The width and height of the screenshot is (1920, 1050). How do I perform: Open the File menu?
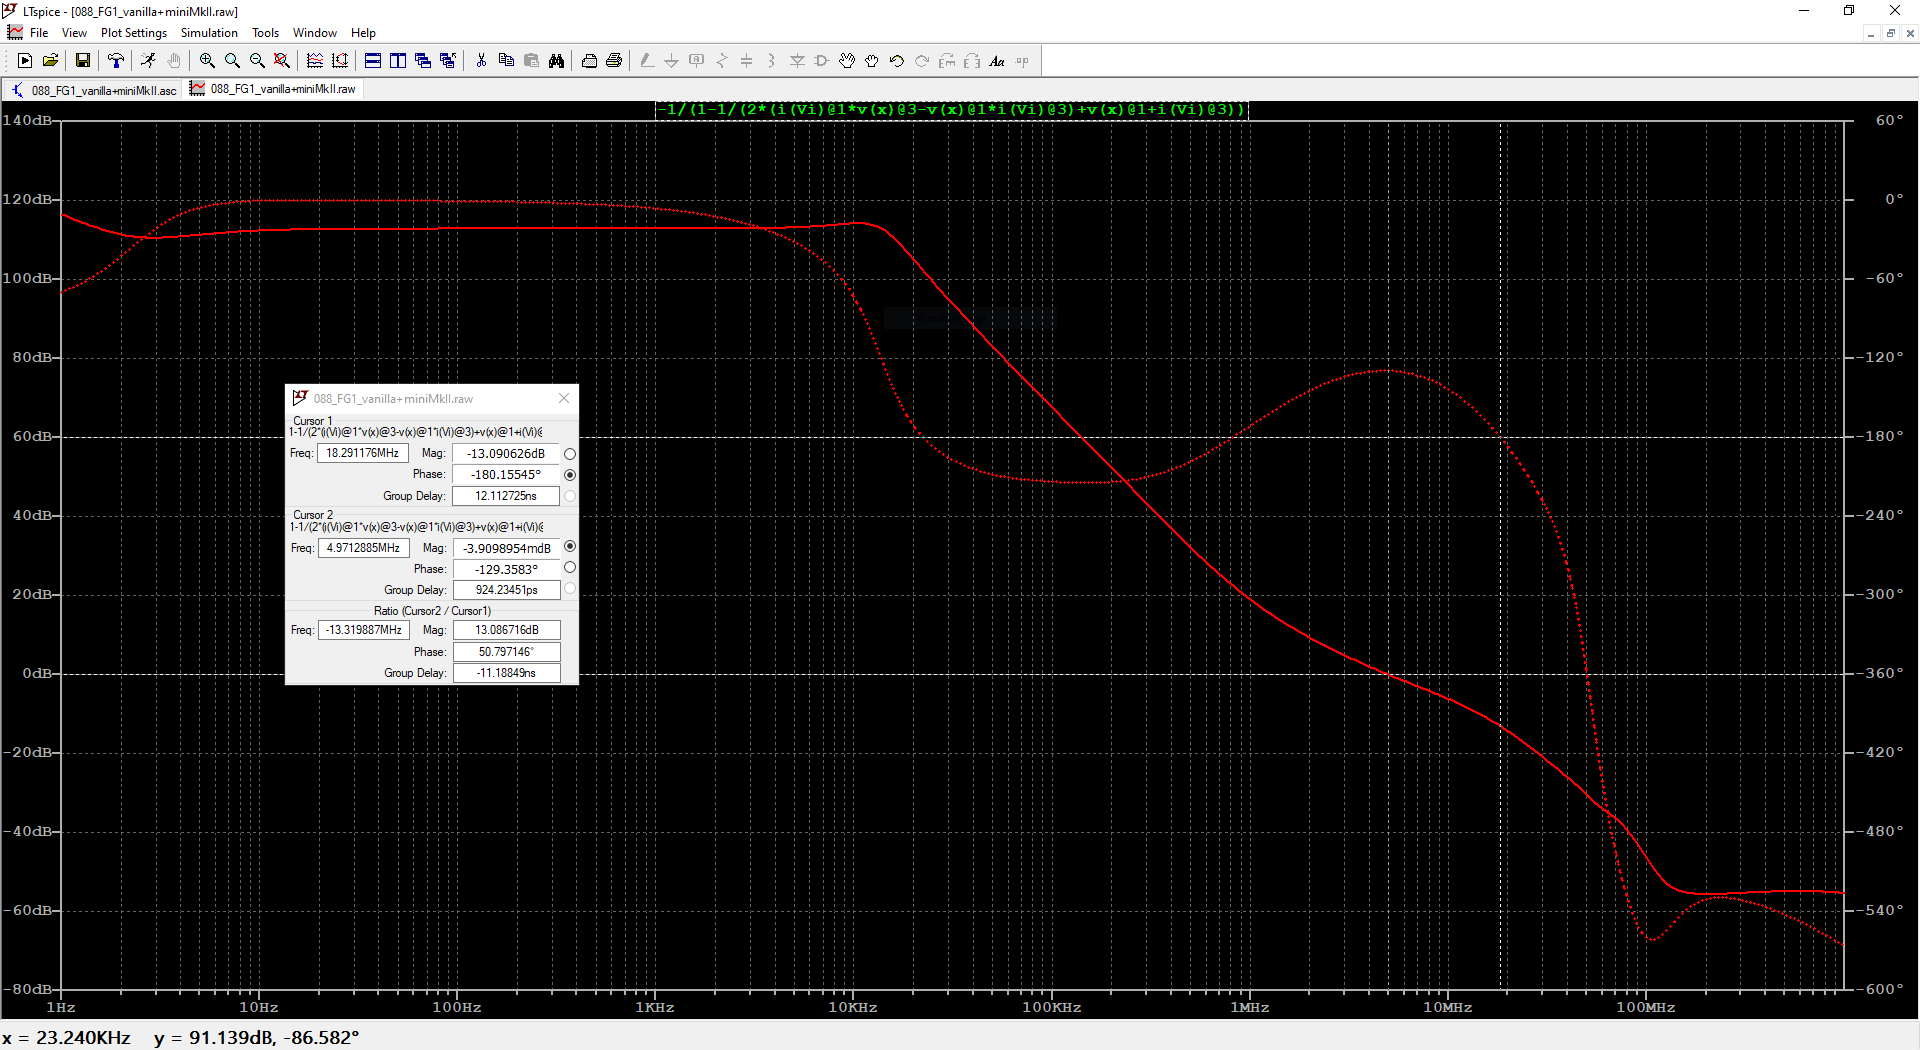[x=39, y=33]
